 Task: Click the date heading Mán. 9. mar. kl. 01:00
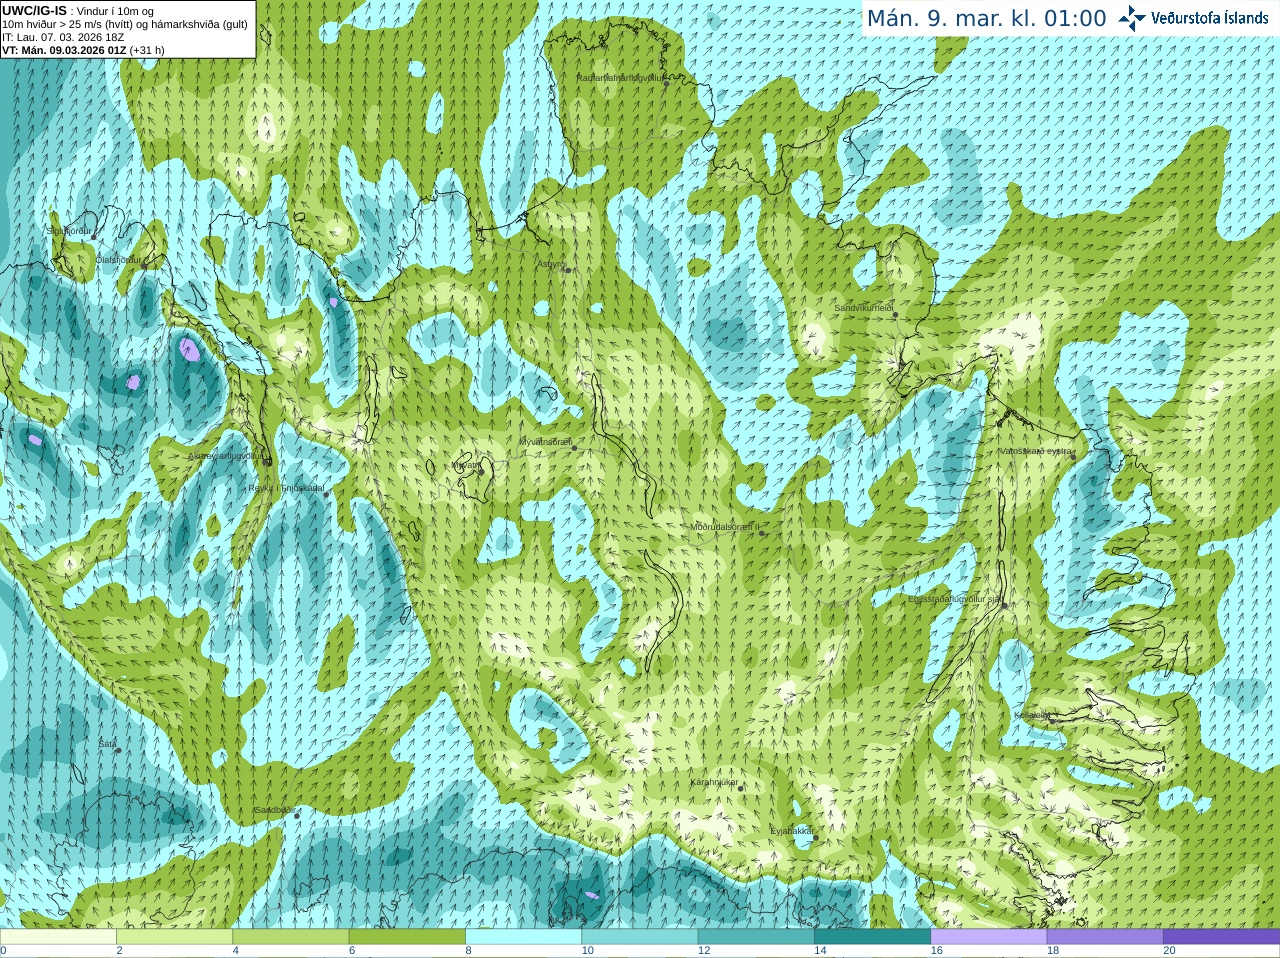pyautogui.click(x=986, y=18)
